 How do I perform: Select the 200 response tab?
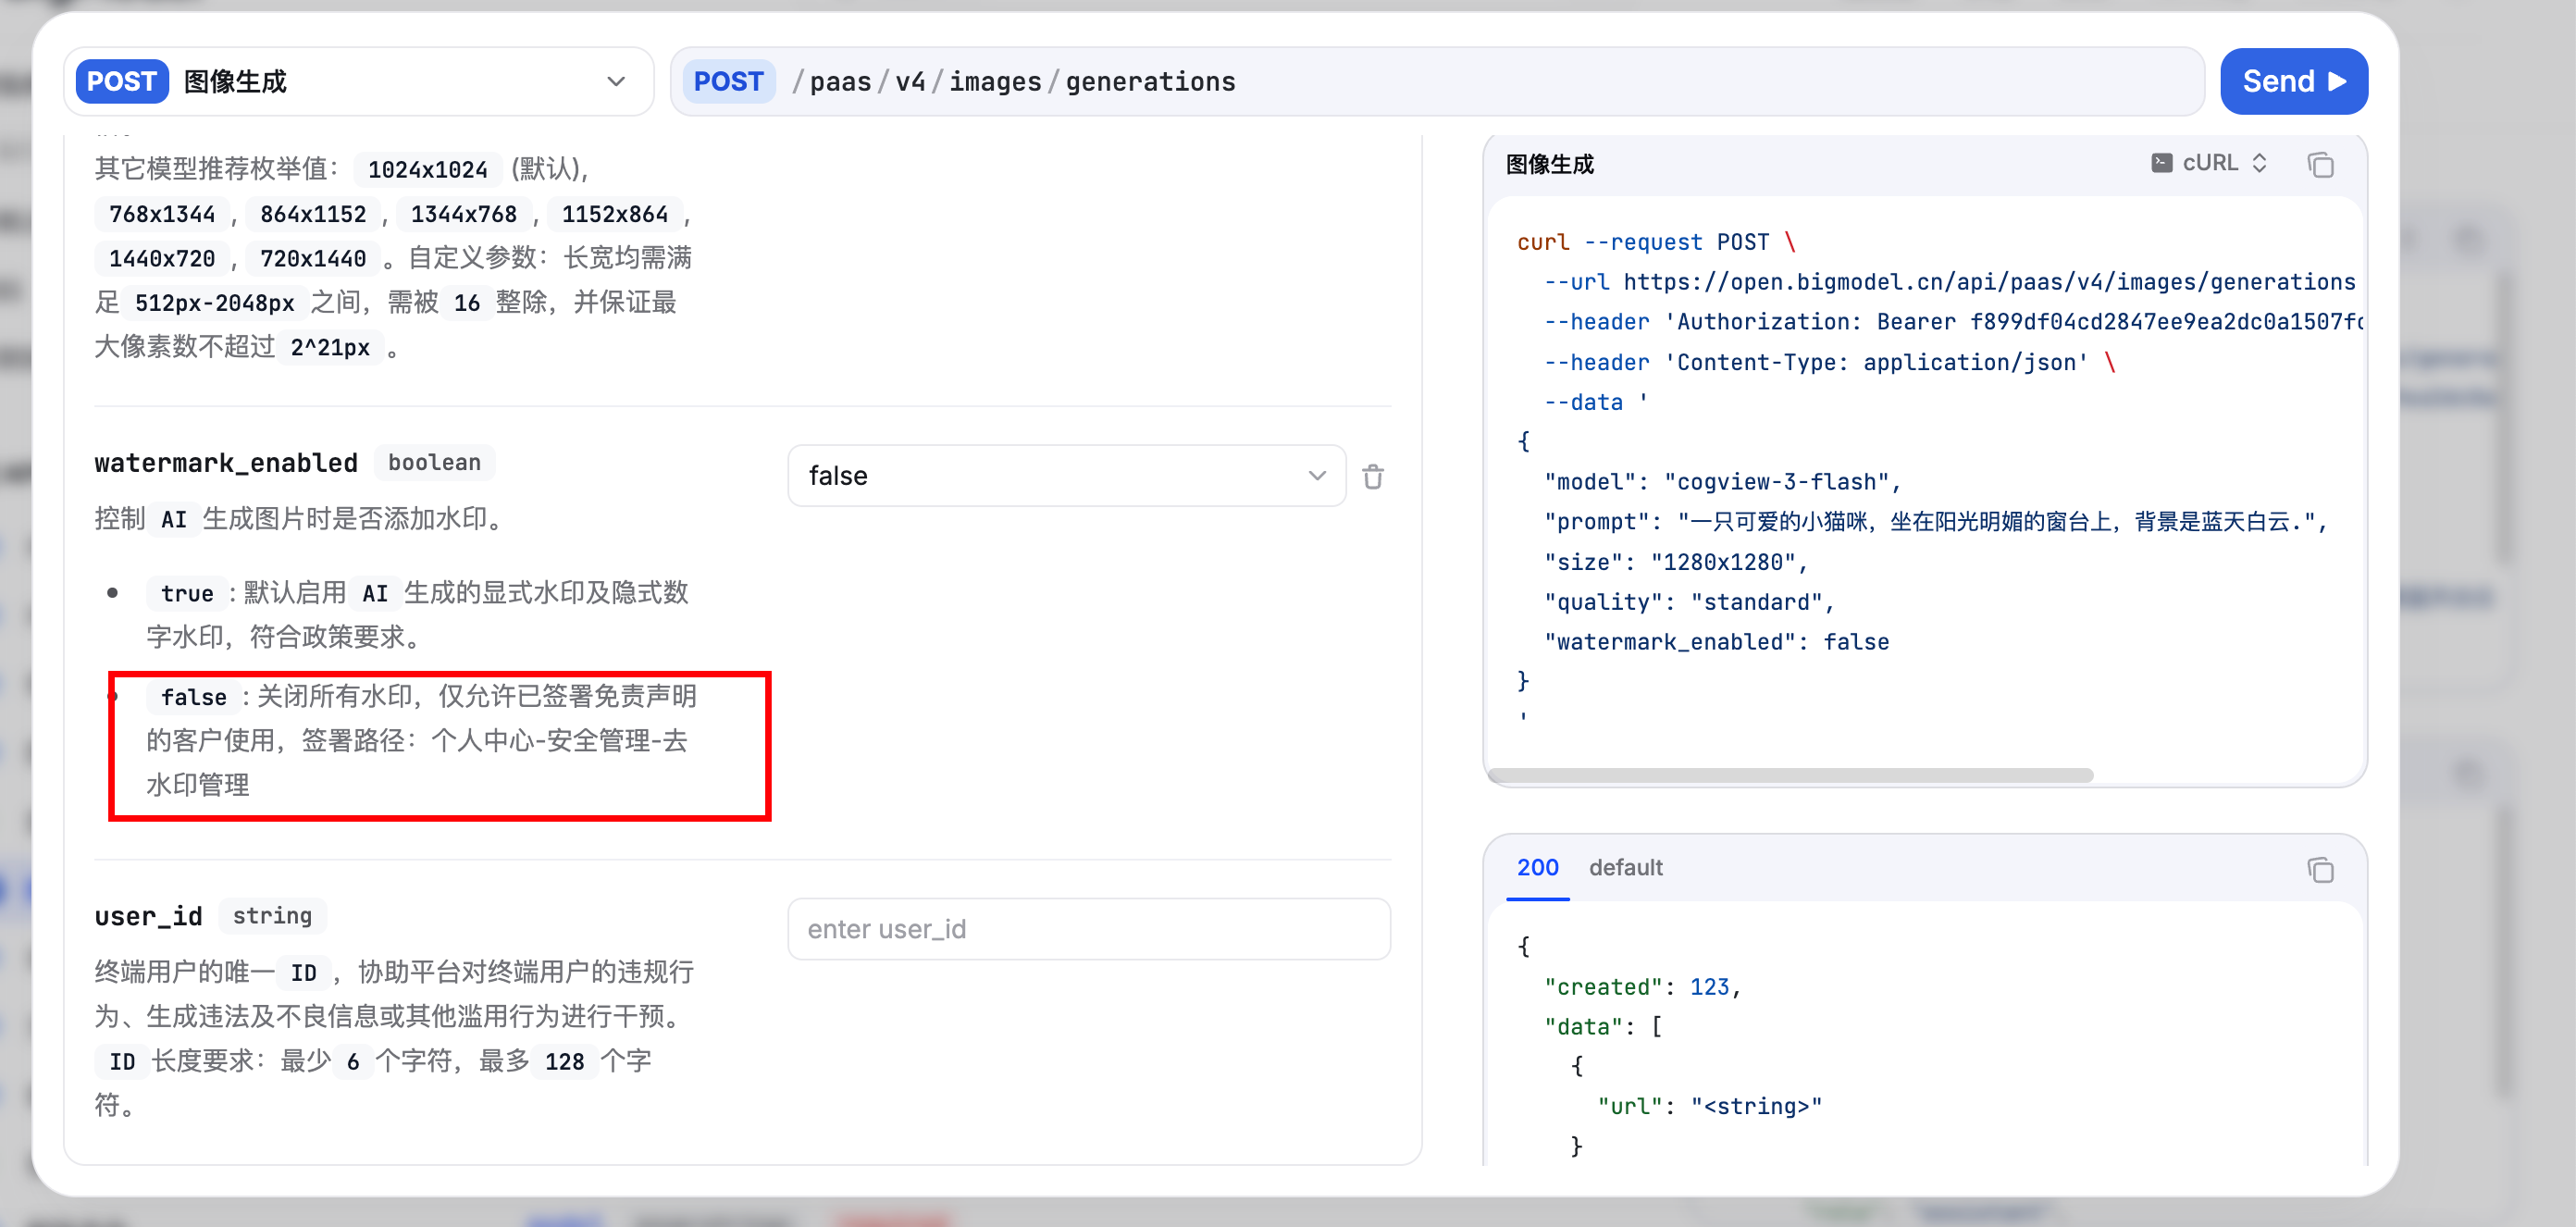pos(1537,867)
